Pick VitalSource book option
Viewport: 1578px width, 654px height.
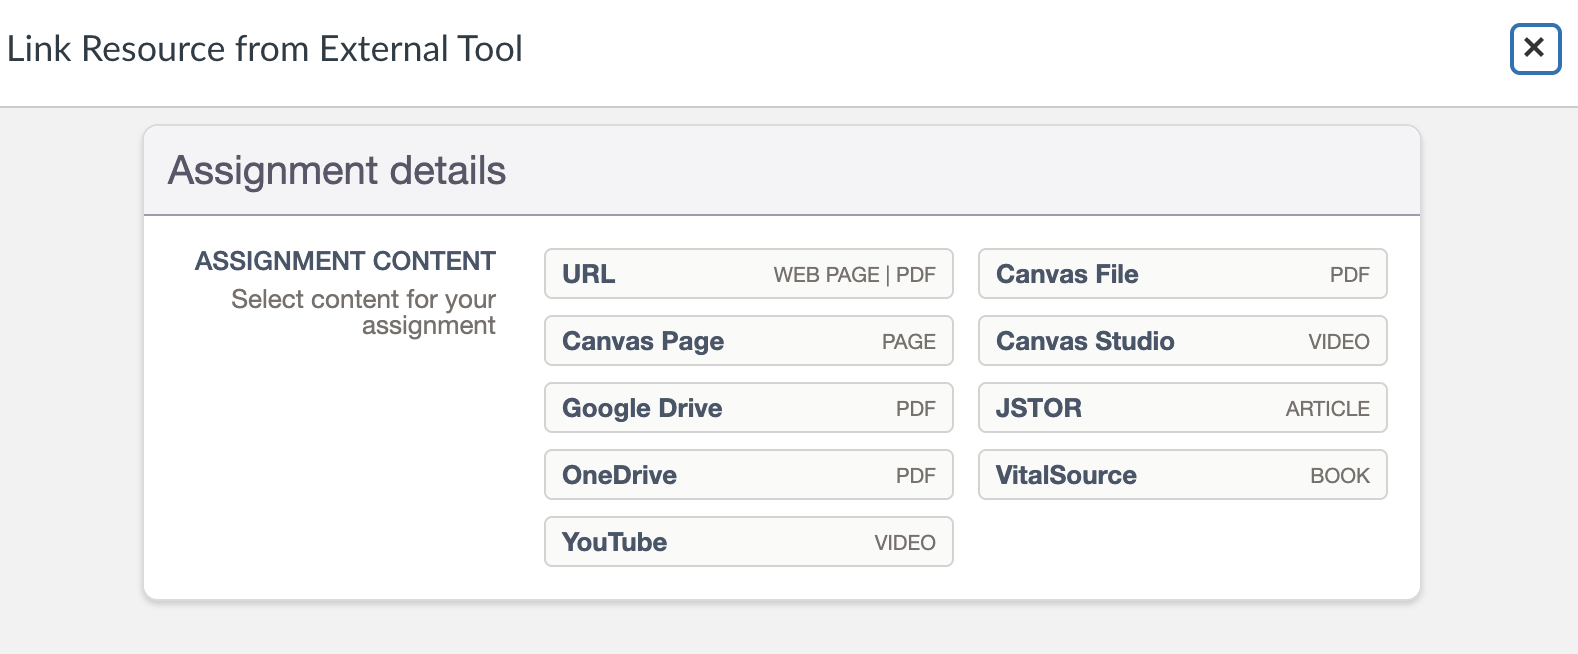[1182, 475]
